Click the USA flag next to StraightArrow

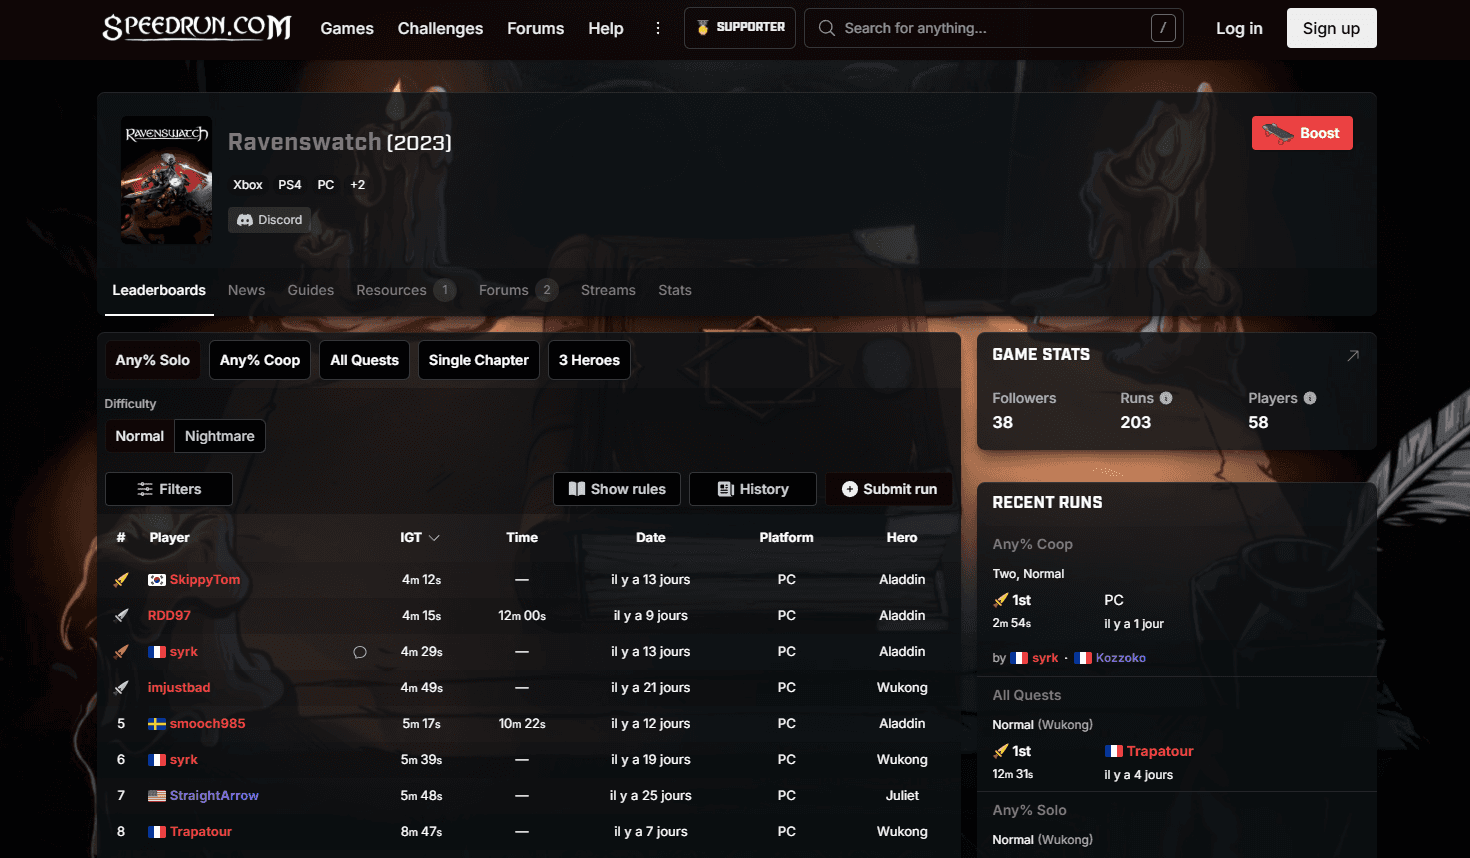click(157, 796)
